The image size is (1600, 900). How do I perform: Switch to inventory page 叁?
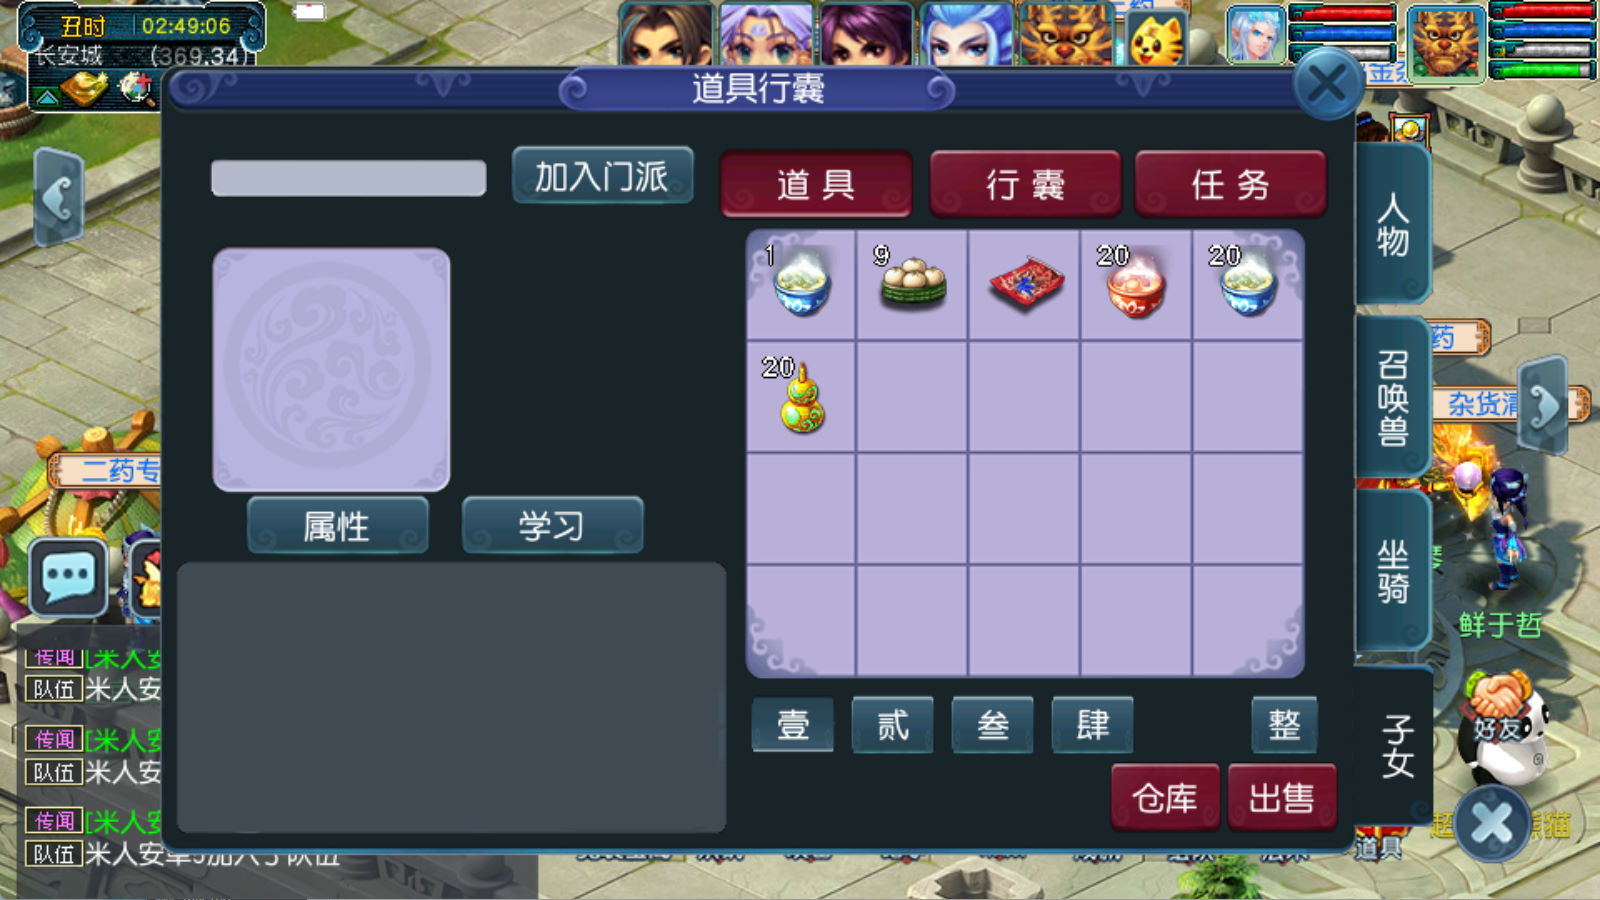coord(993,724)
